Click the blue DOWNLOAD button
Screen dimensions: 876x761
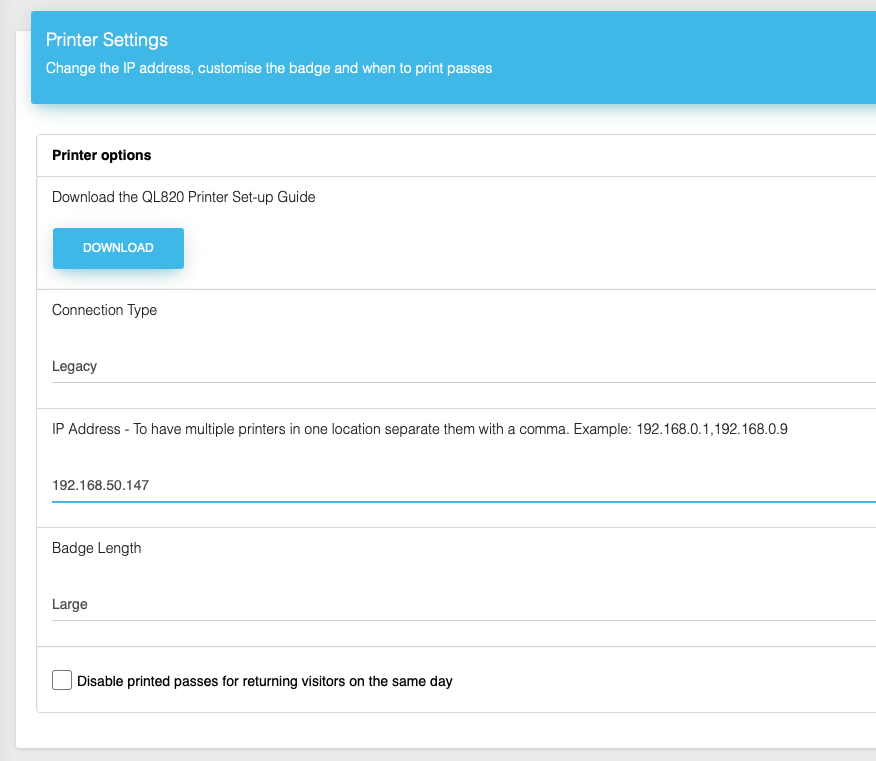[118, 248]
